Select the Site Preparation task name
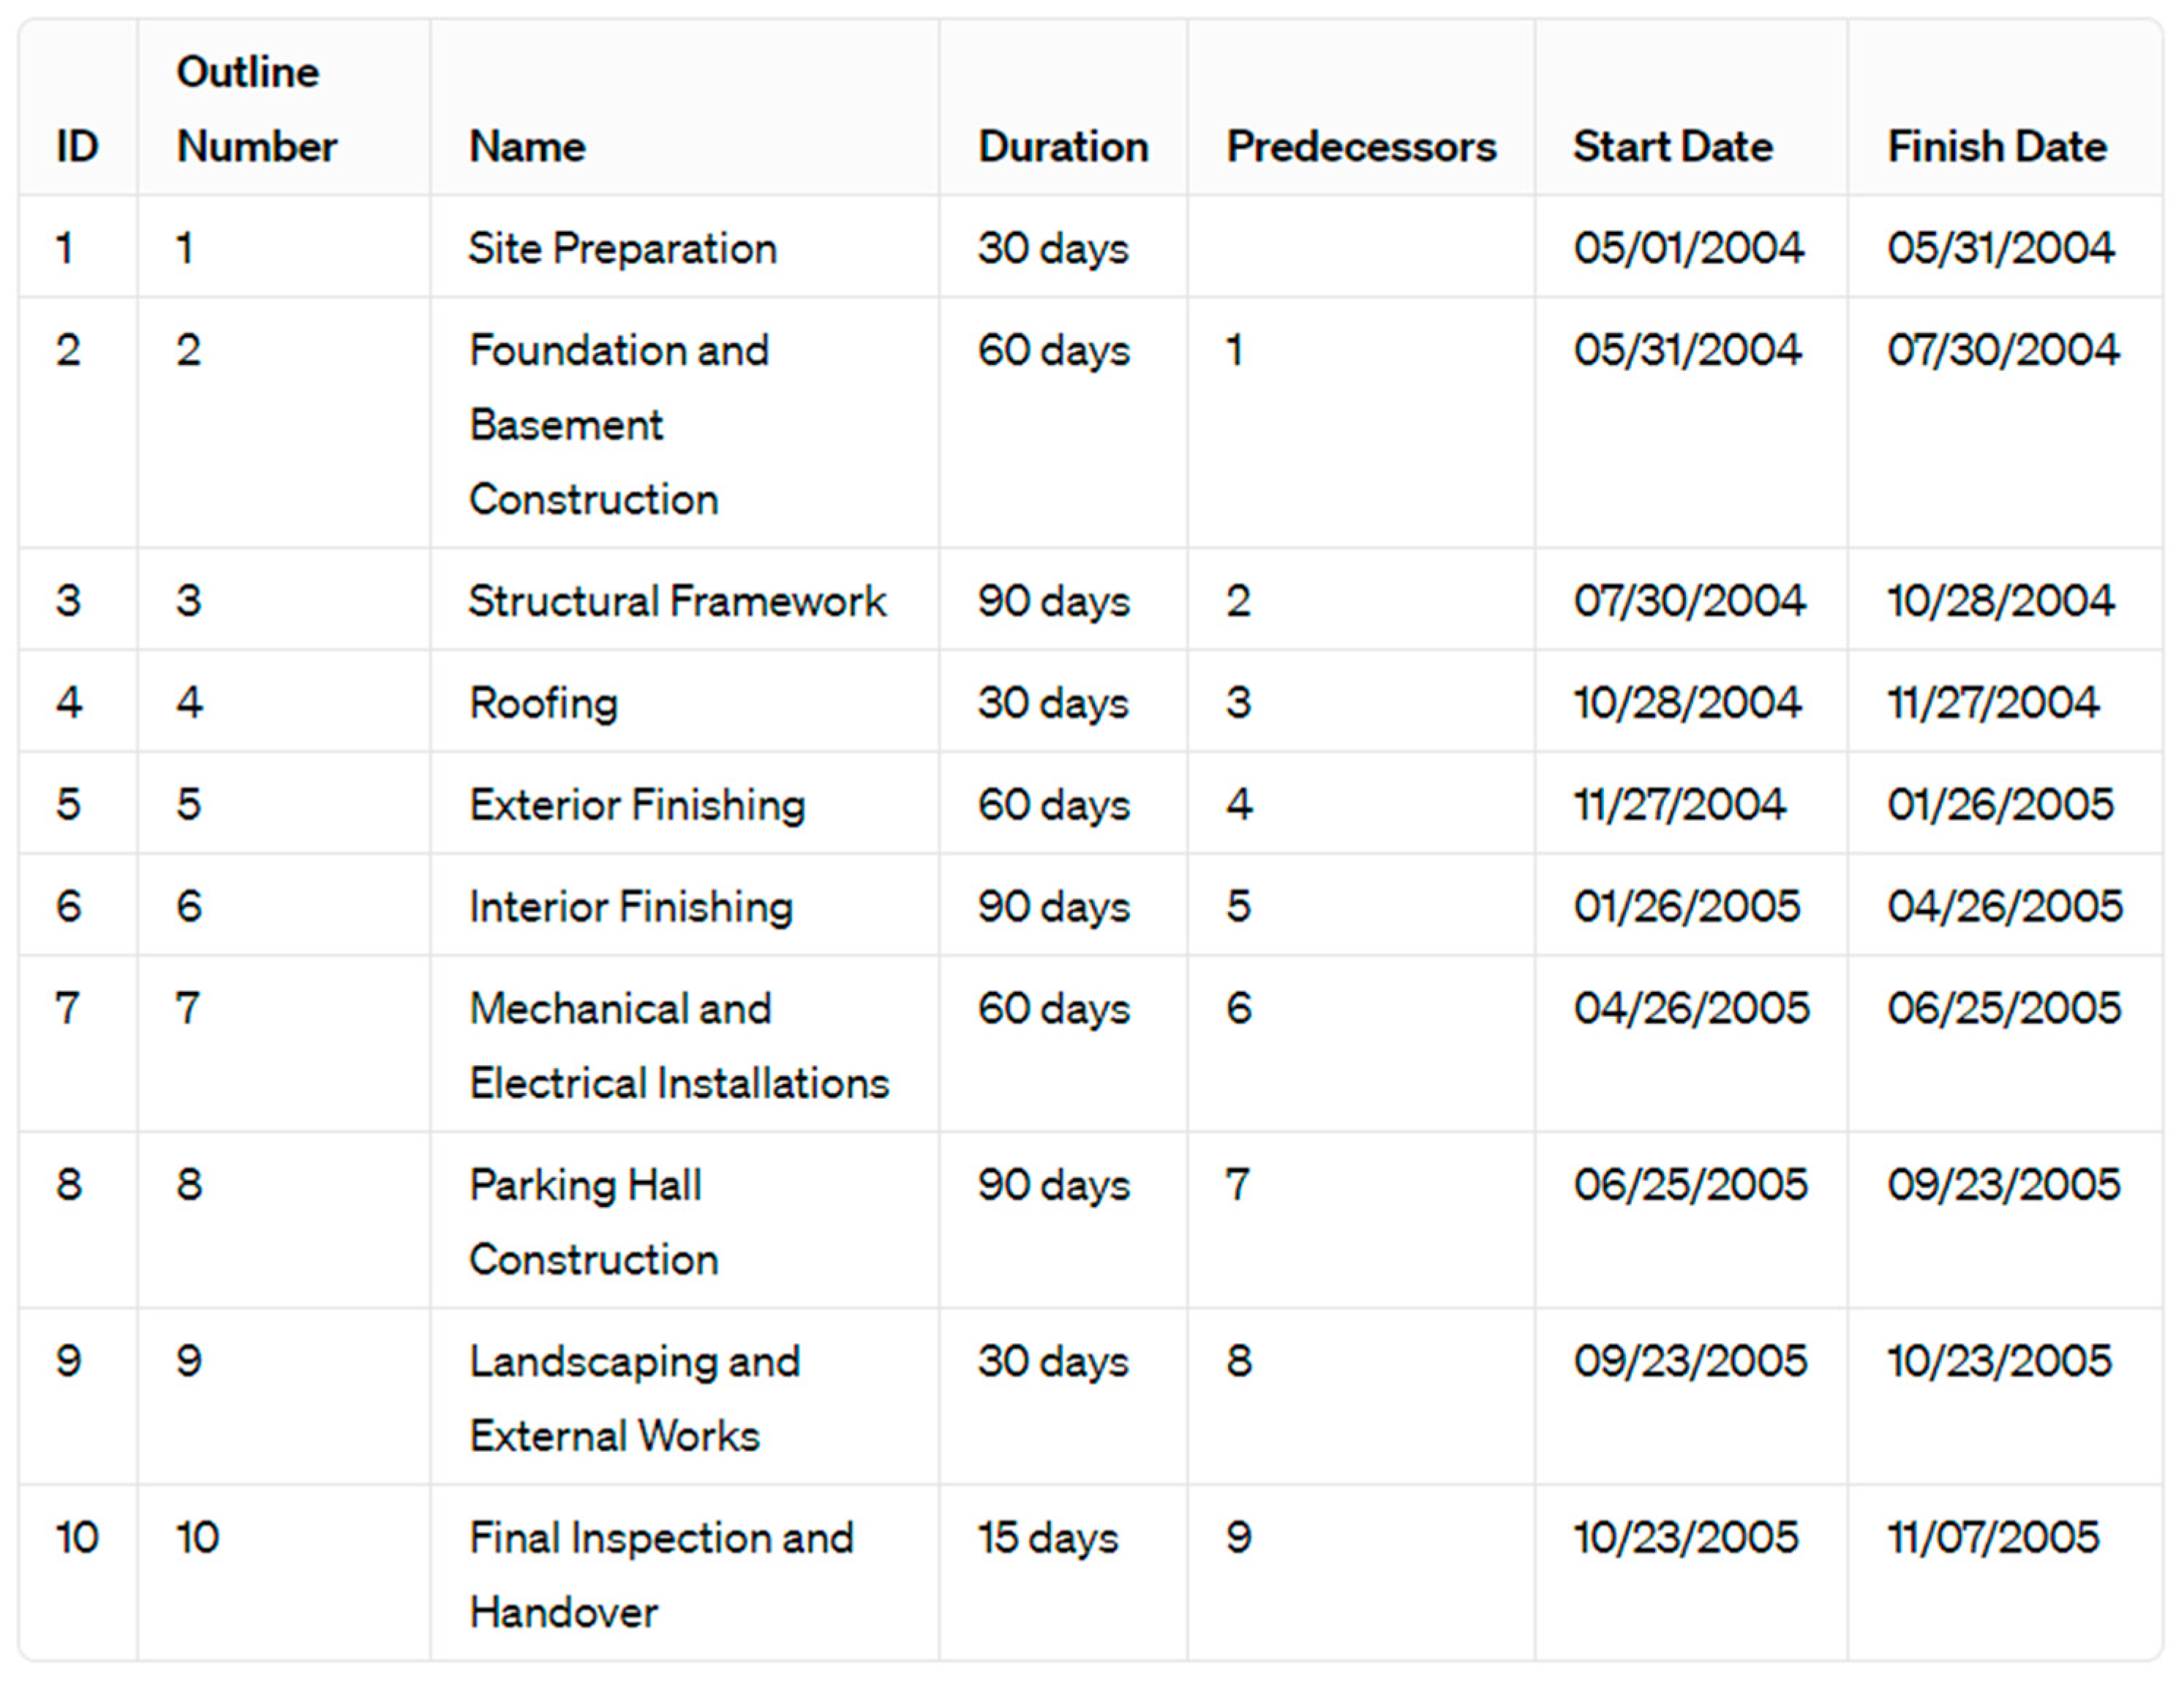Screen dimensions: 2184x1684 coord(622,248)
